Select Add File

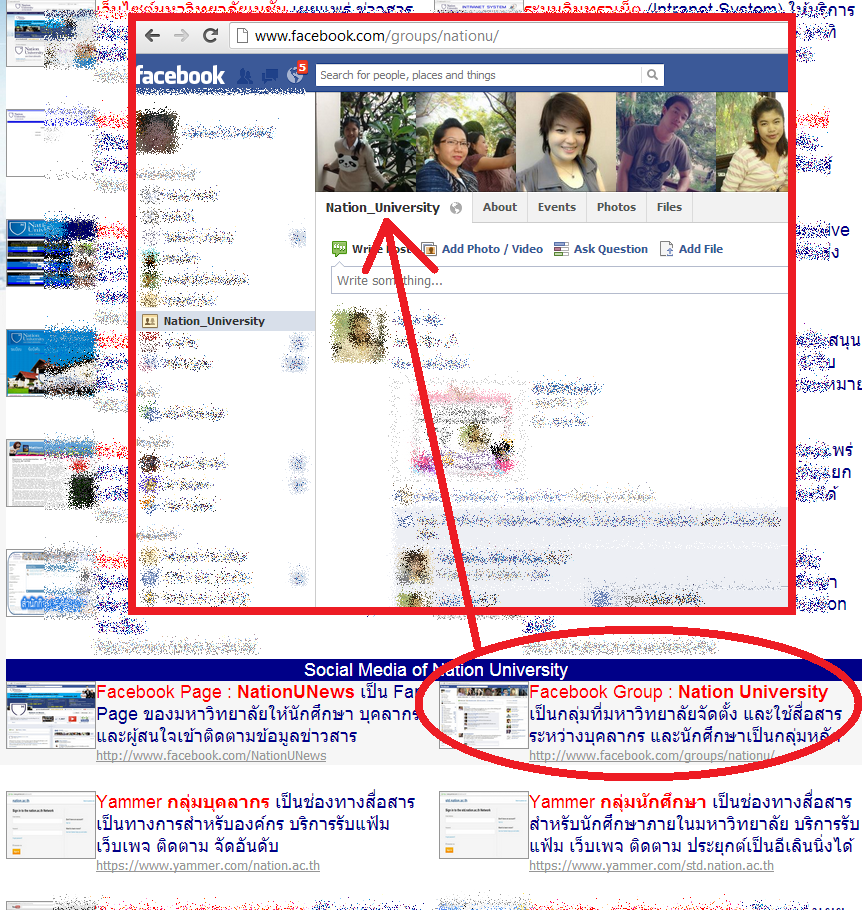point(691,249)
